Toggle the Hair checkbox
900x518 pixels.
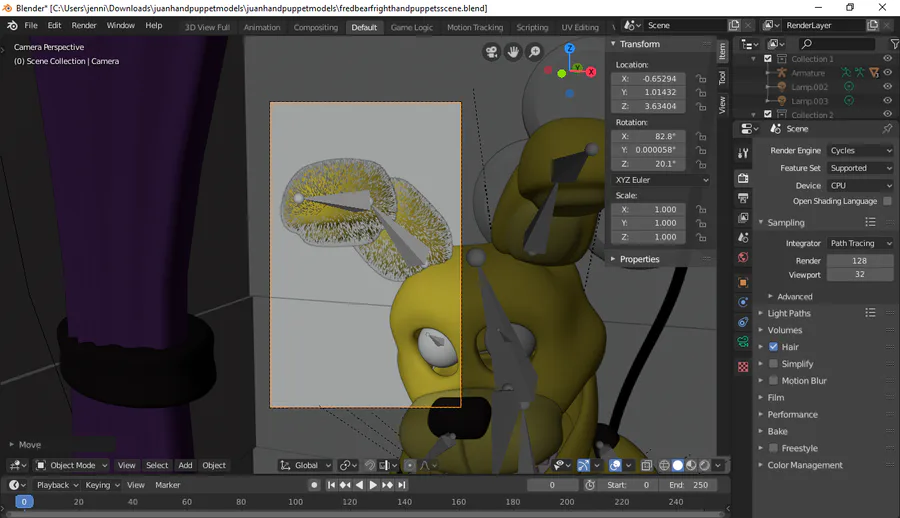[x=773, y=347]
